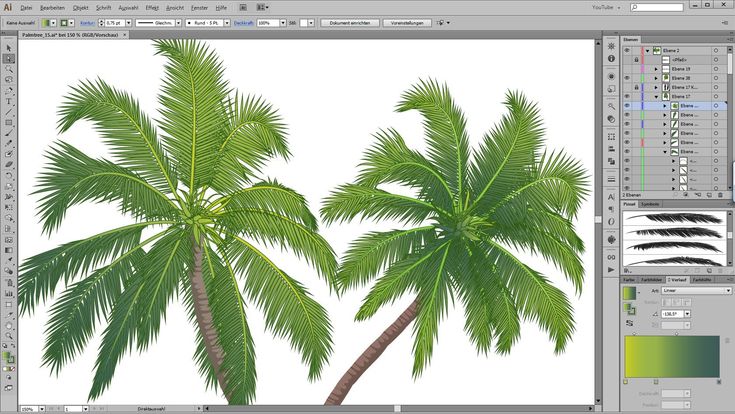Toggle visibility of Ebene 17 layer
The width and height of the screenshot is (735, 414).
click(x=627, y=96)
